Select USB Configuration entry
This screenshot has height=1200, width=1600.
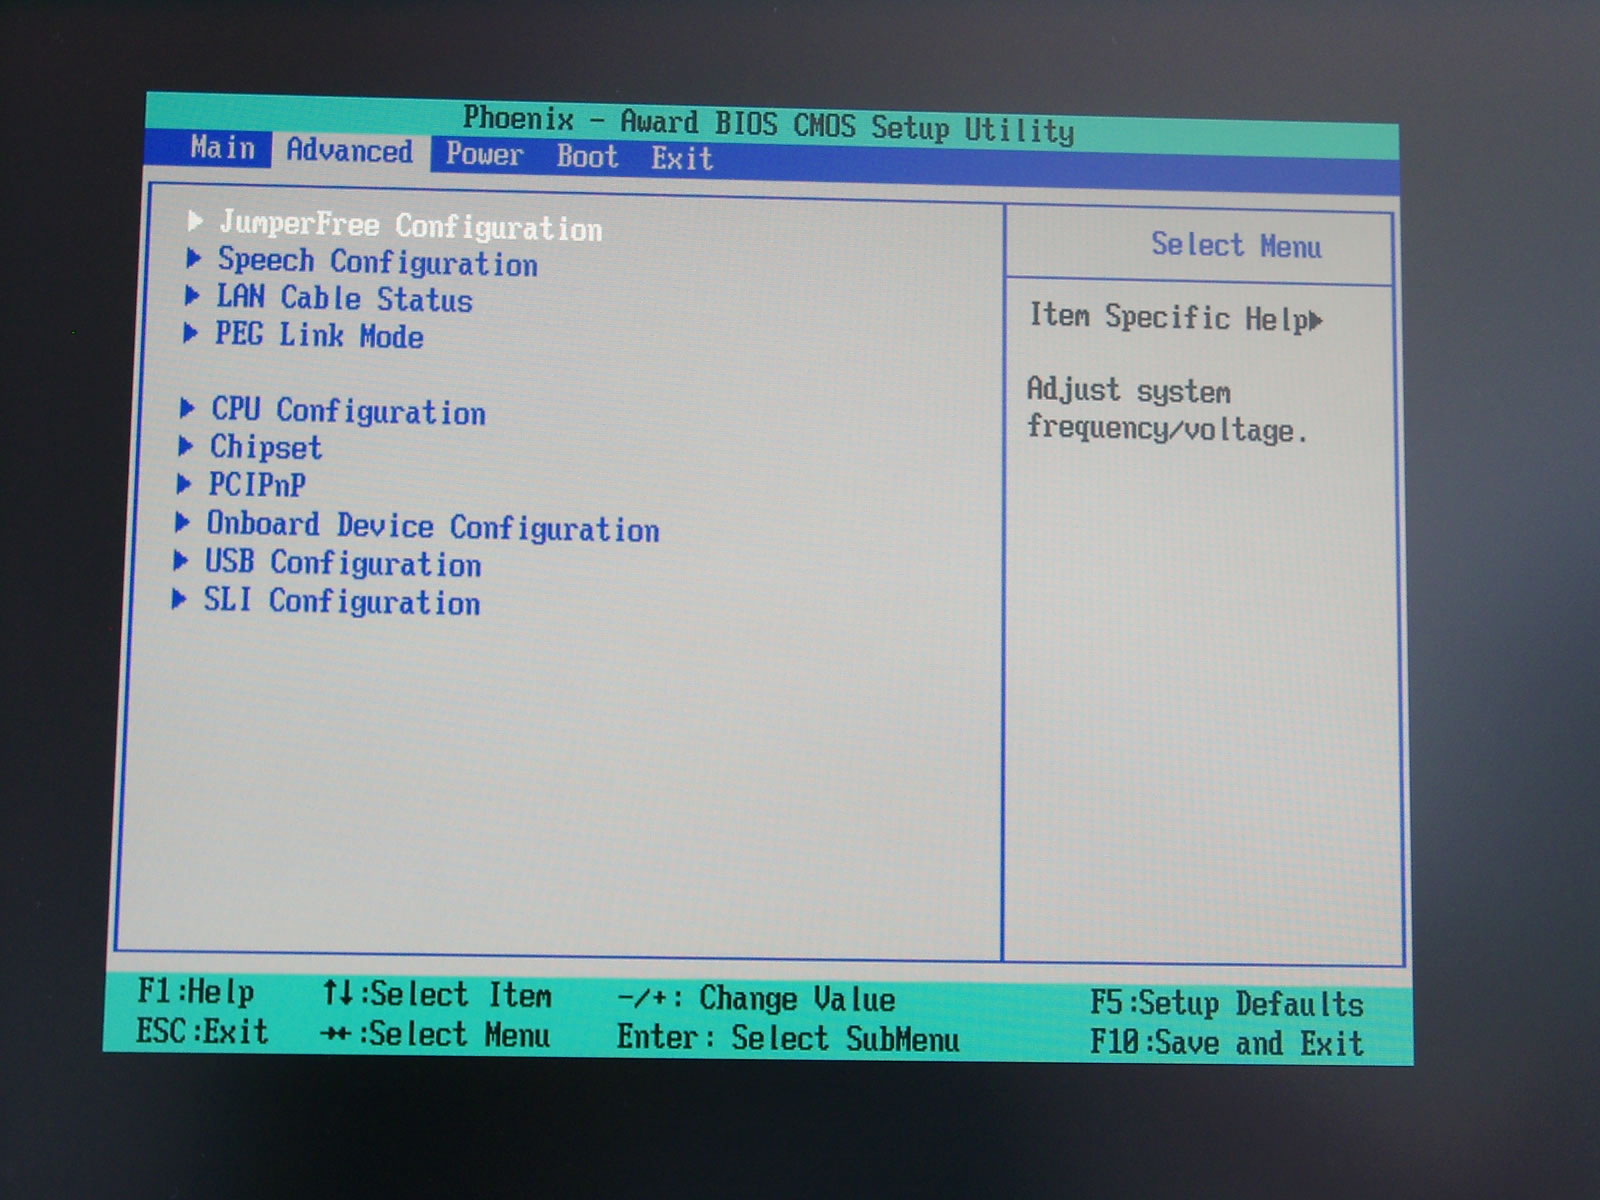[342, 563]
